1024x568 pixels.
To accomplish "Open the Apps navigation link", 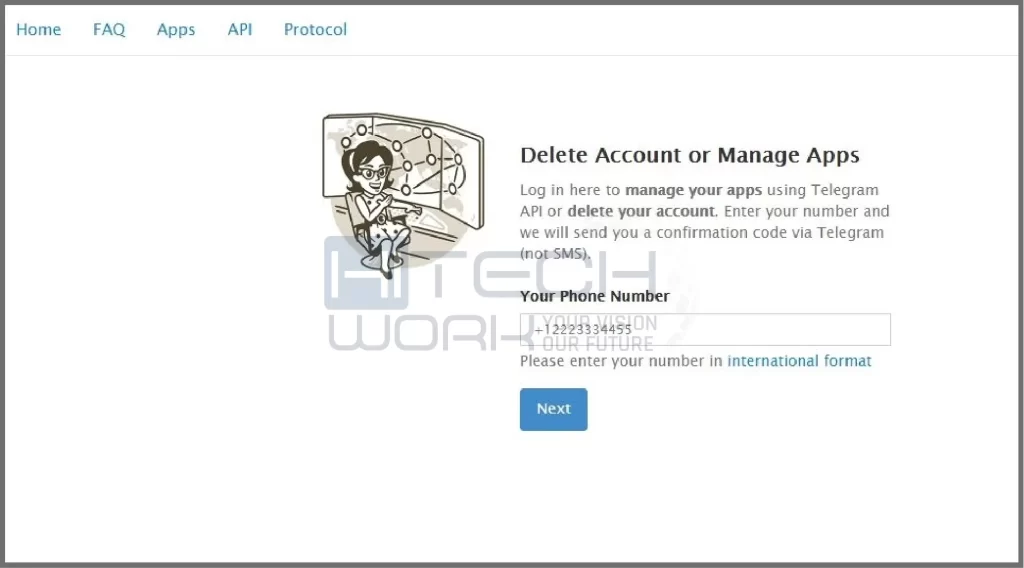I will (x=176, y=30).
